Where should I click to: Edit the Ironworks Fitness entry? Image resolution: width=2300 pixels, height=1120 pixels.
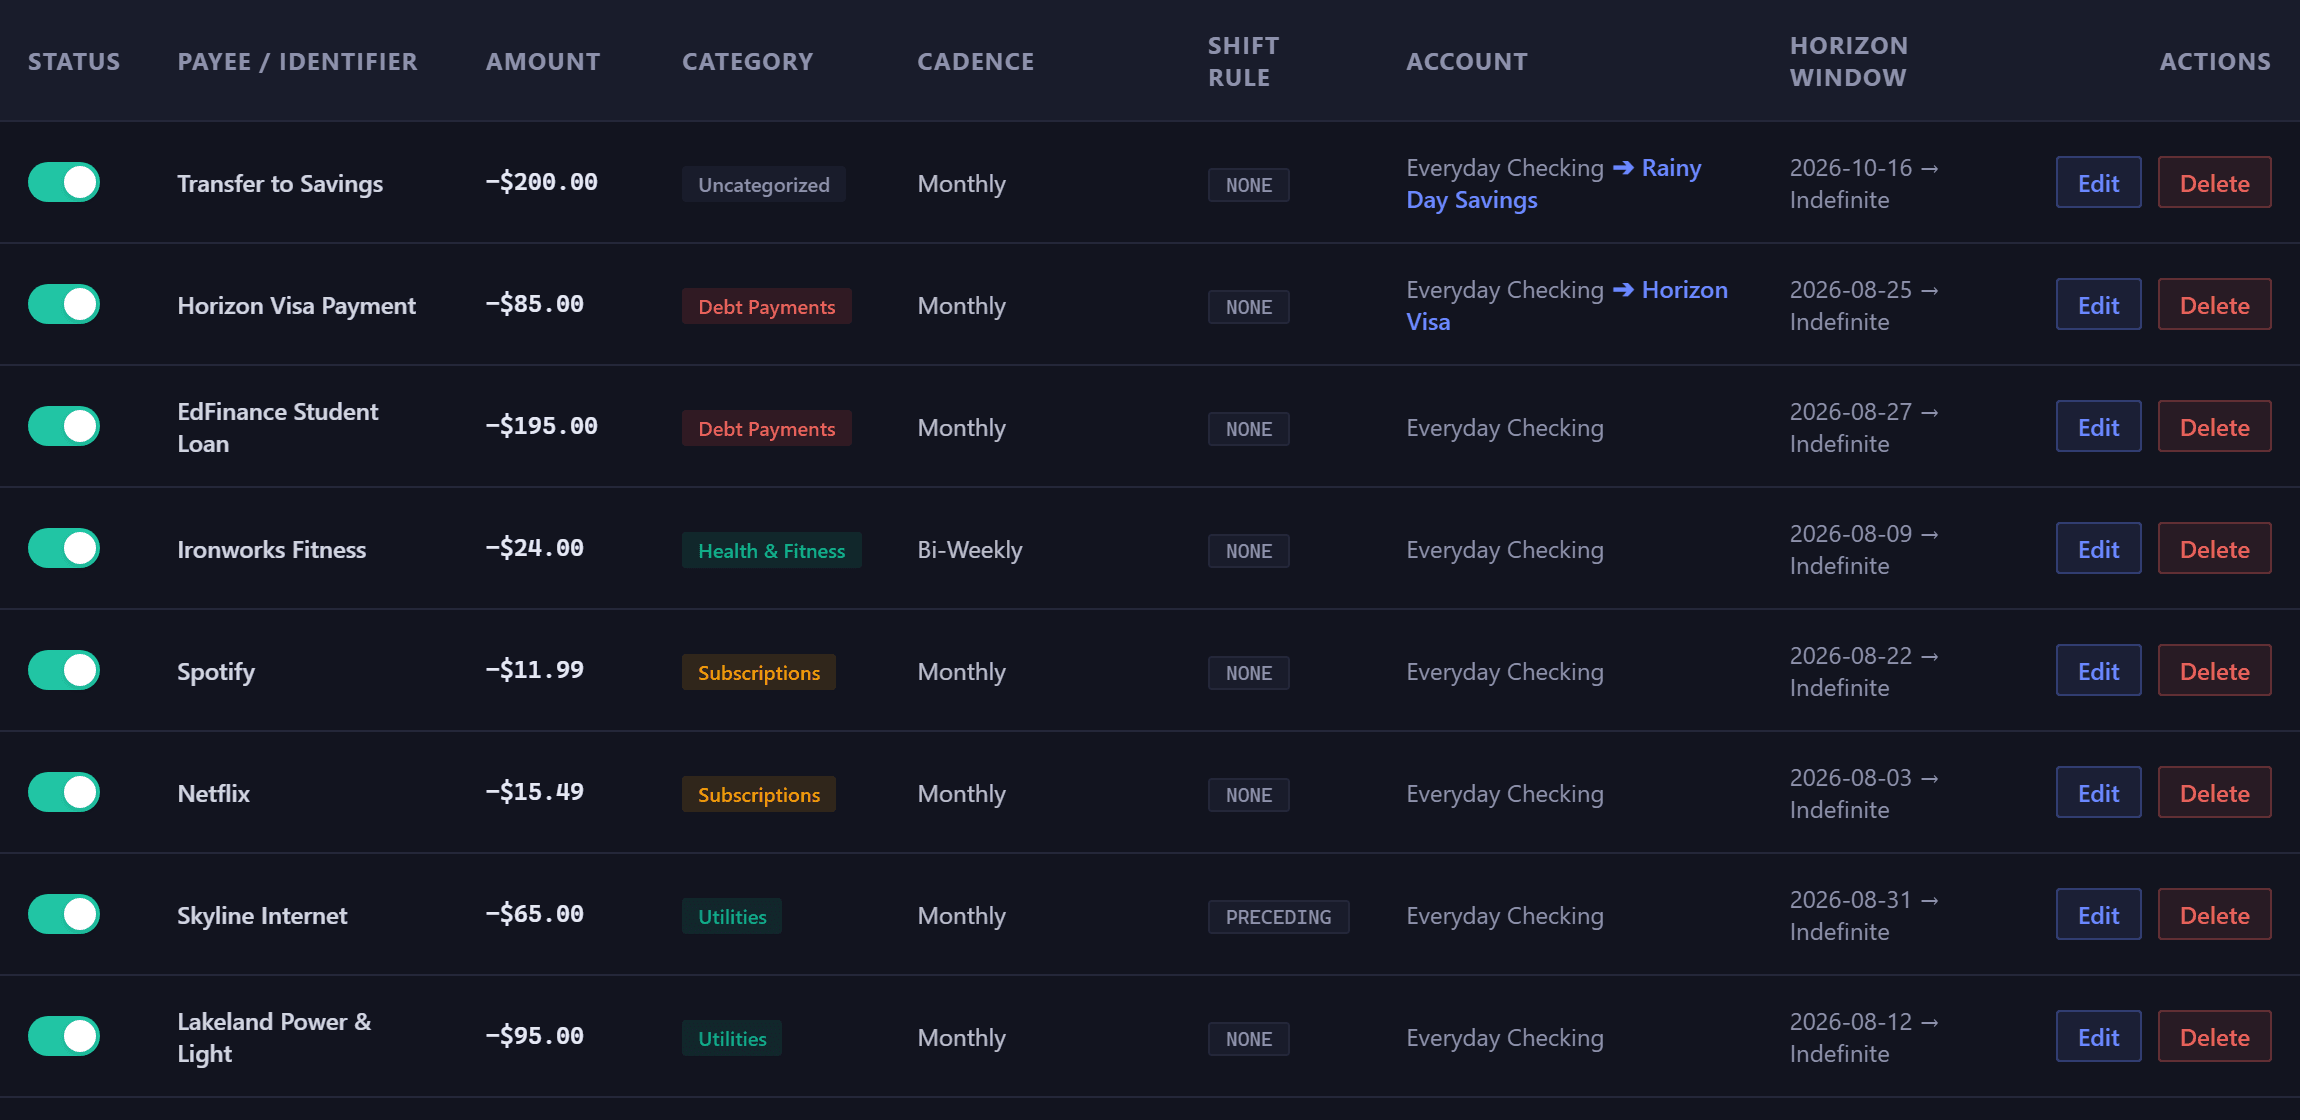pyautogui.click(x=2098, y=548)
